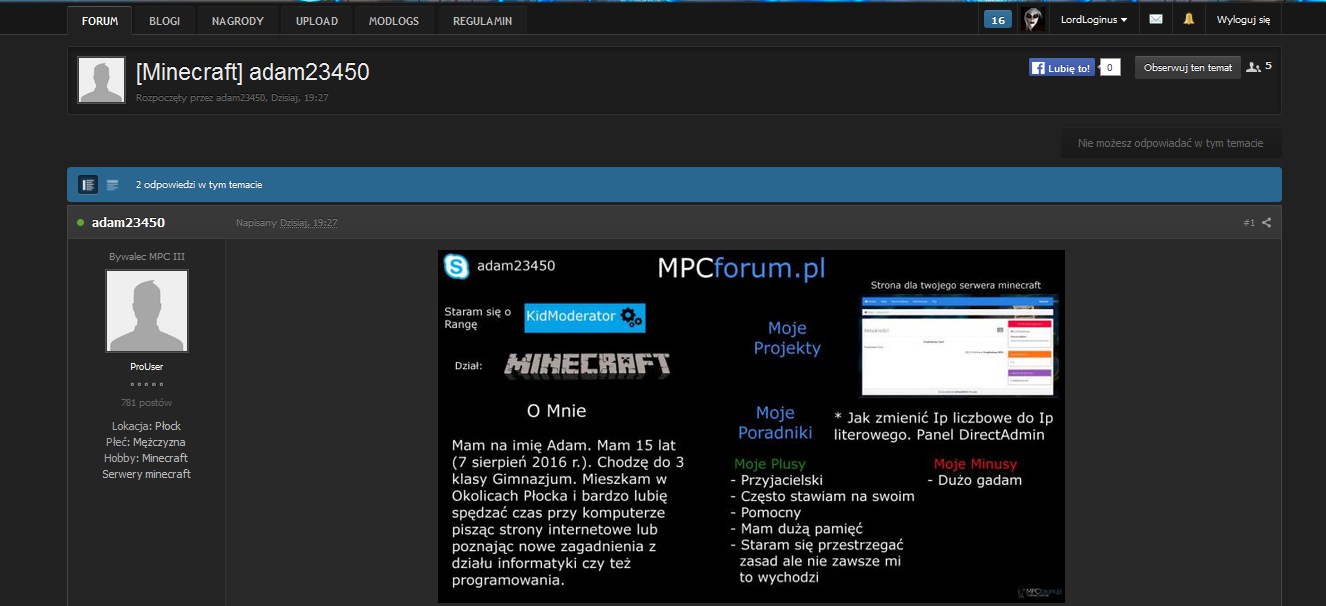Image resolution: width=1326 pixels, height=606 pixels.
Task: Click Obserwuj ten temat button
Action: point(1188,67)
